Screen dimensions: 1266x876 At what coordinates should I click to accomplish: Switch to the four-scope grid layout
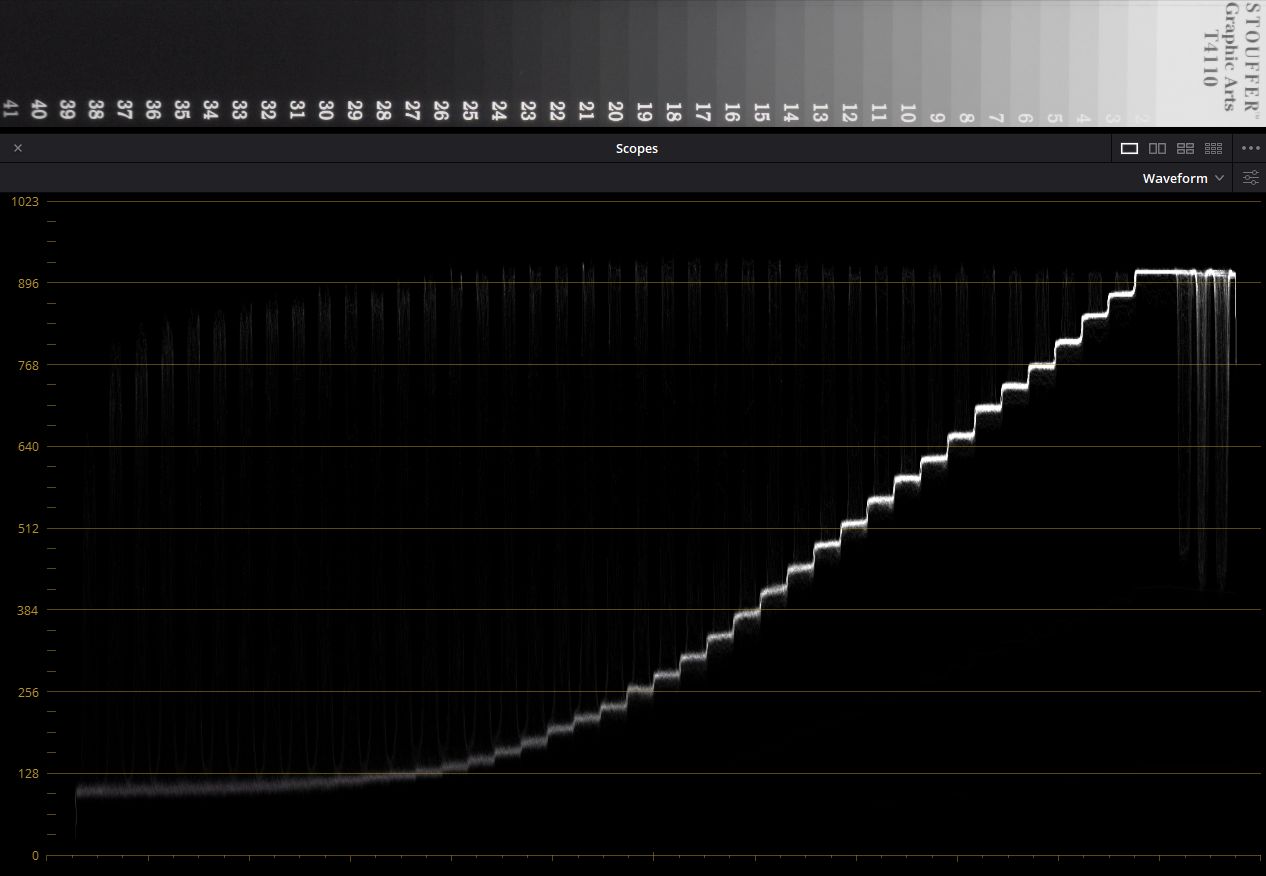(x=1186, y=148)
